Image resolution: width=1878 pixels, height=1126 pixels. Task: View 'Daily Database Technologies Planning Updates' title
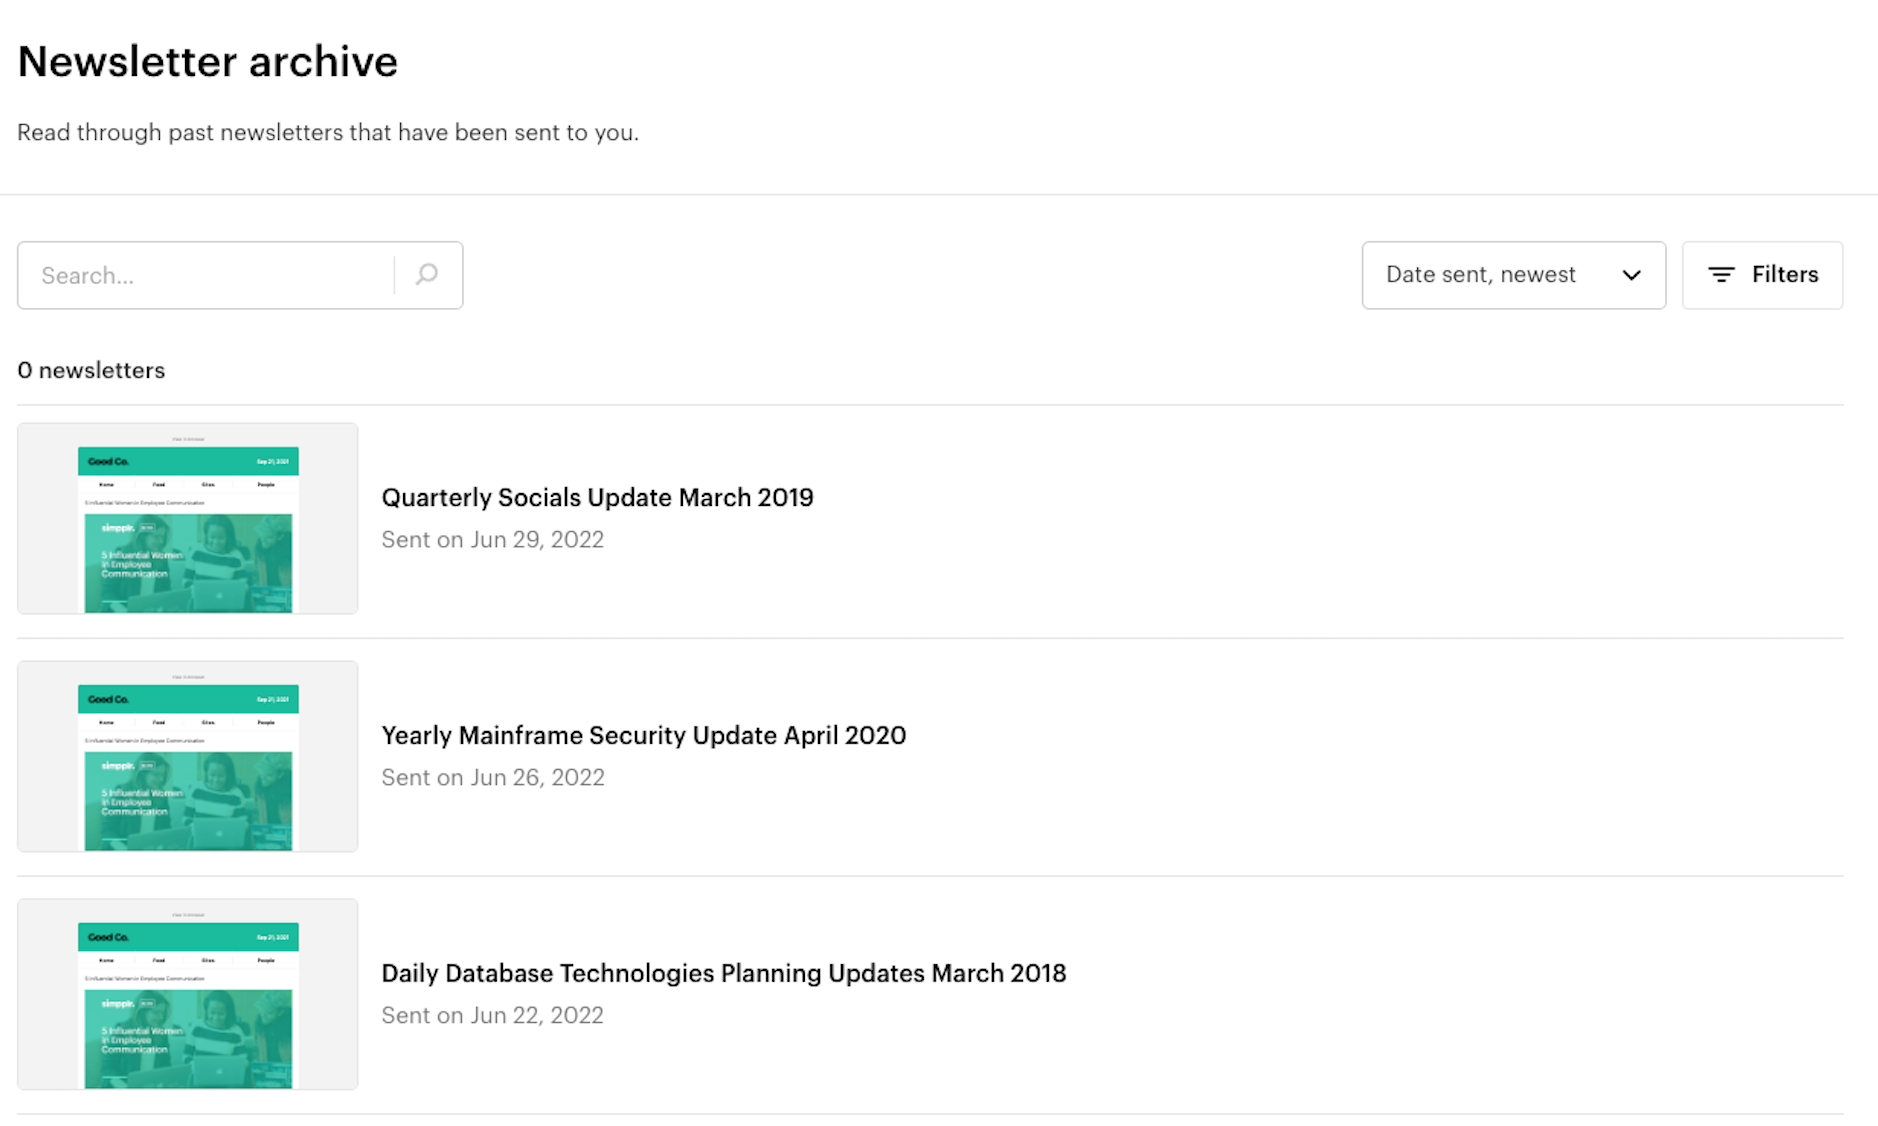pyautogui.click(x=723, y=973)
